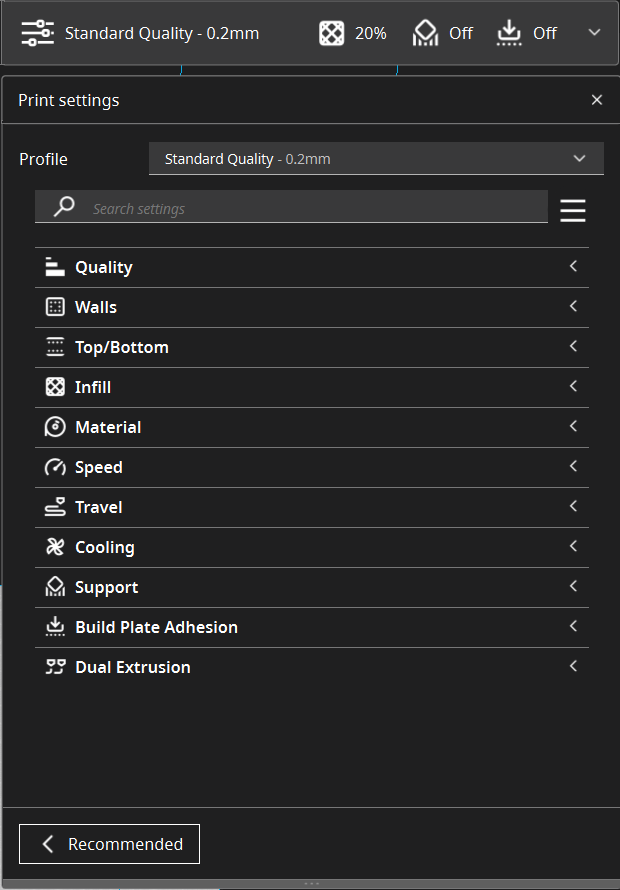
Task: Click the adhesion Off indicator in header
Action: coord(526,33)
